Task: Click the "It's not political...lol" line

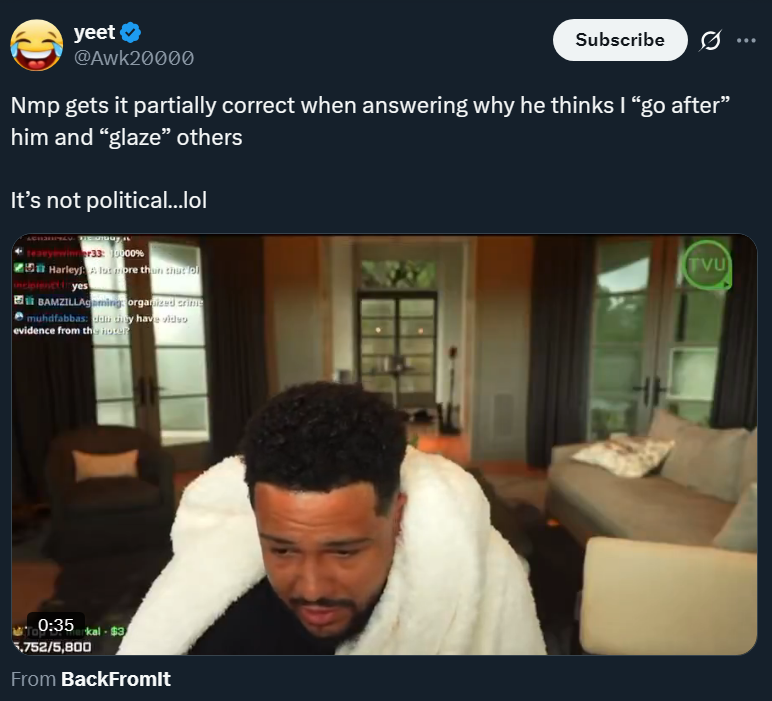Action: point(109,200)
